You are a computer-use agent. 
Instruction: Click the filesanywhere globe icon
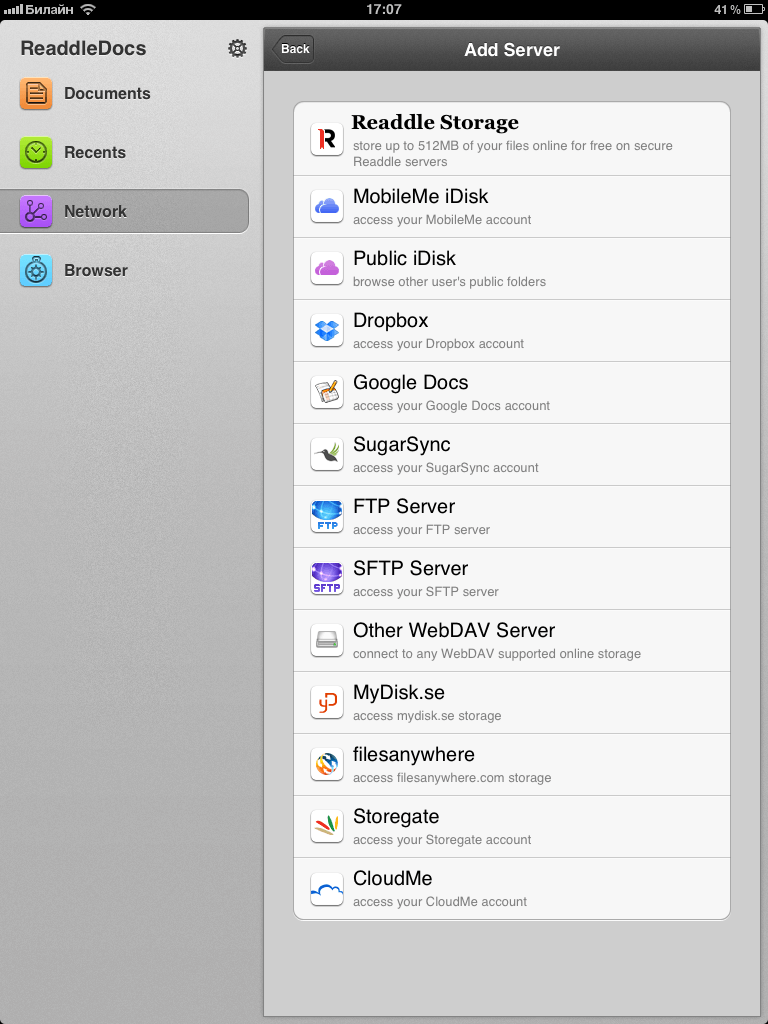coord(327,765)
